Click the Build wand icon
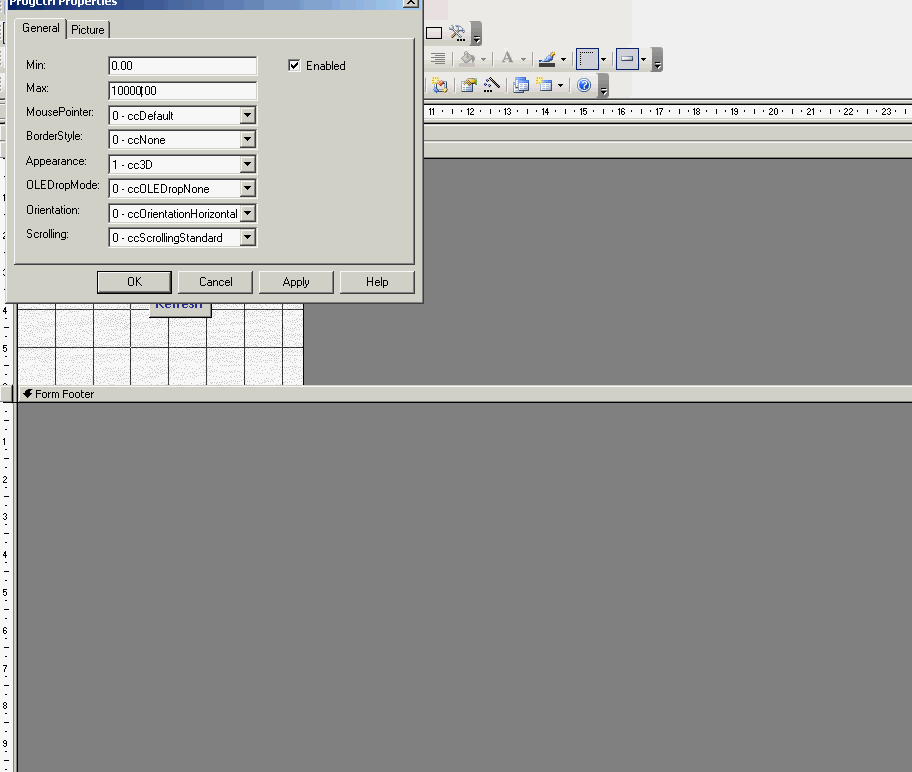The height and width of the screenshot is (772, 912). 491,86
